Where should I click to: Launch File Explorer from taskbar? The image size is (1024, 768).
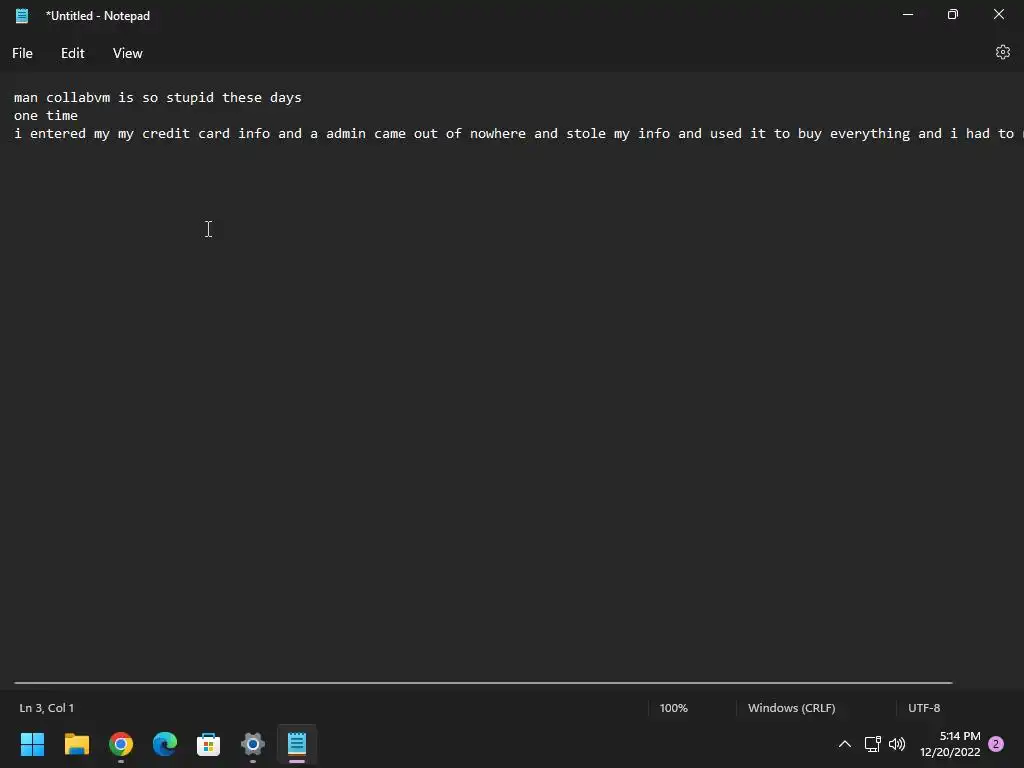pos(76,744)
